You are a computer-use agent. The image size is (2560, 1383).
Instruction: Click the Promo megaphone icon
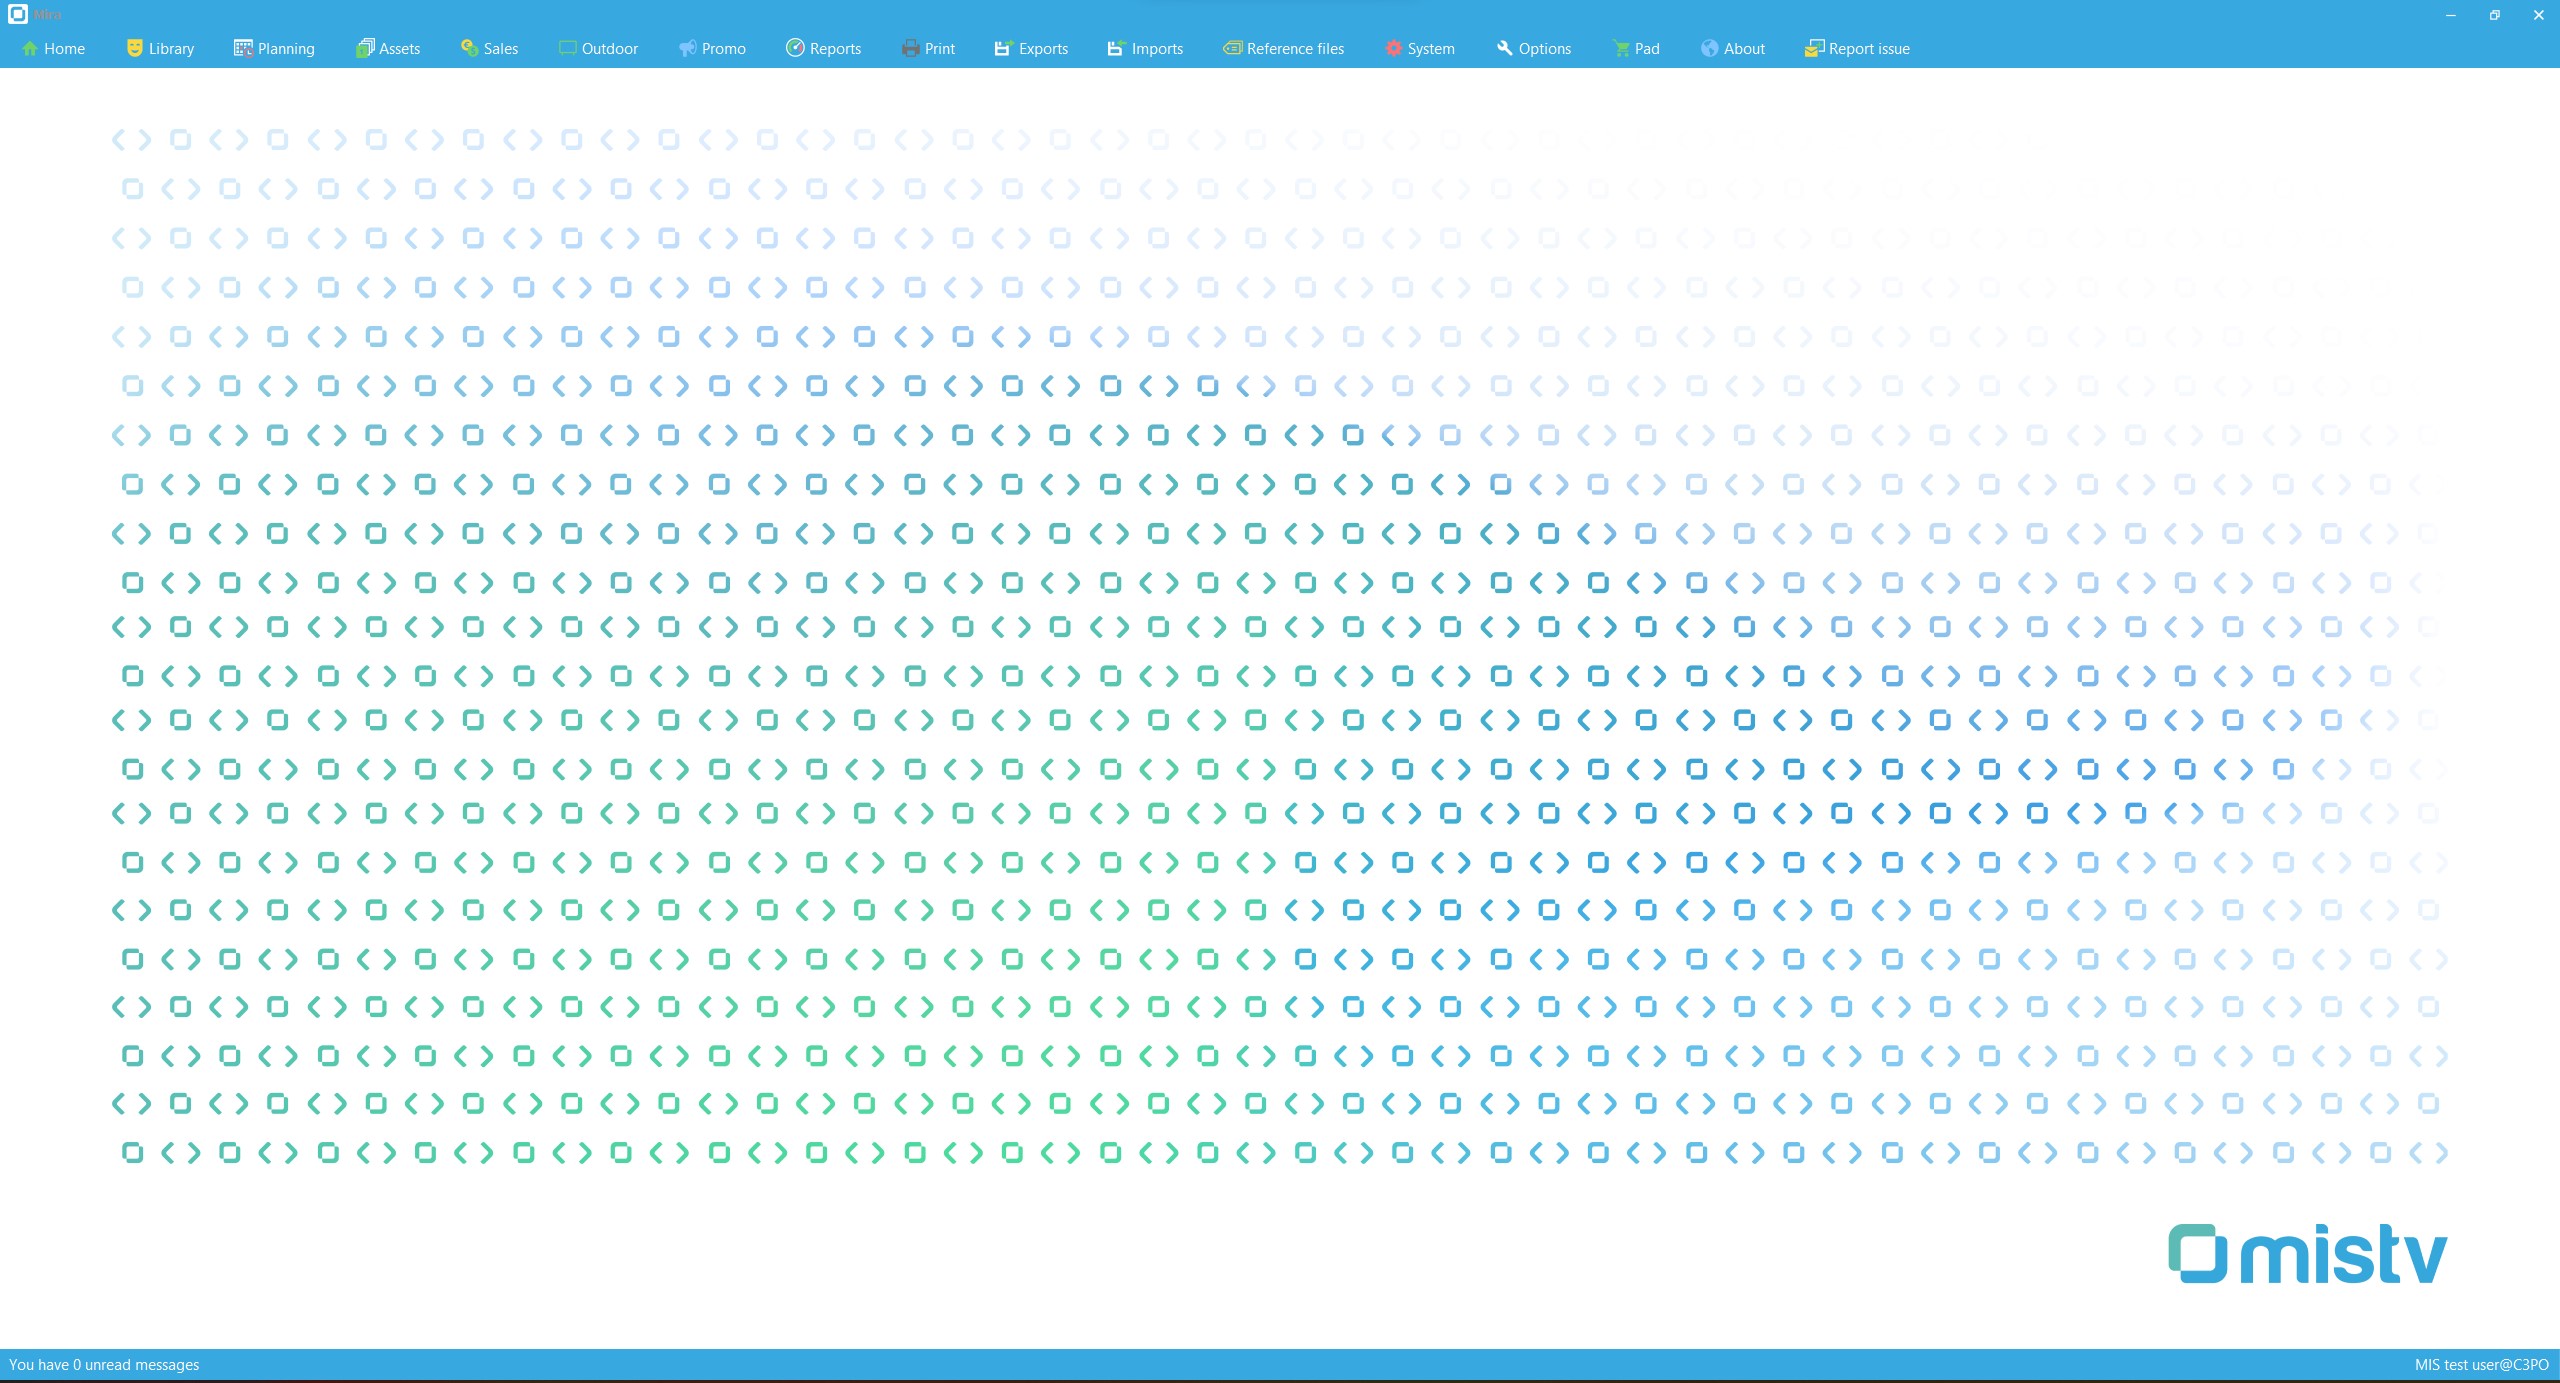click(x=688, y=48)
